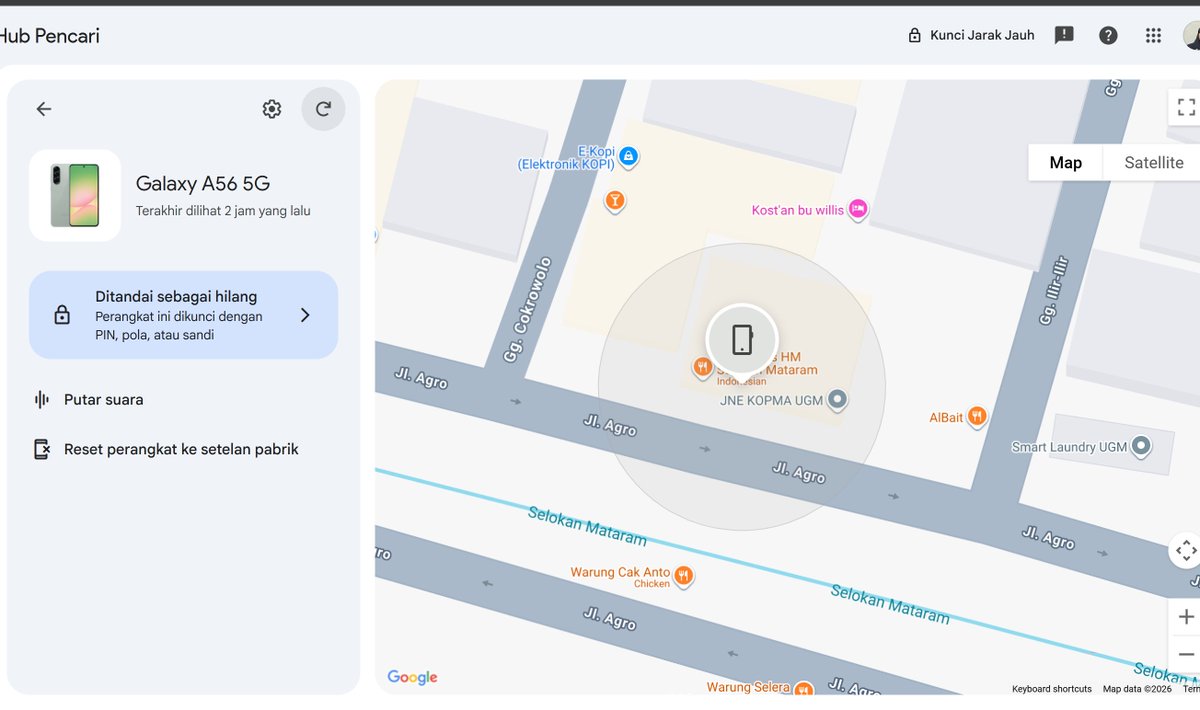Click the AlBait restaurant pin
The width and height of the screenshot is (1200, 710).
[977, 416]
